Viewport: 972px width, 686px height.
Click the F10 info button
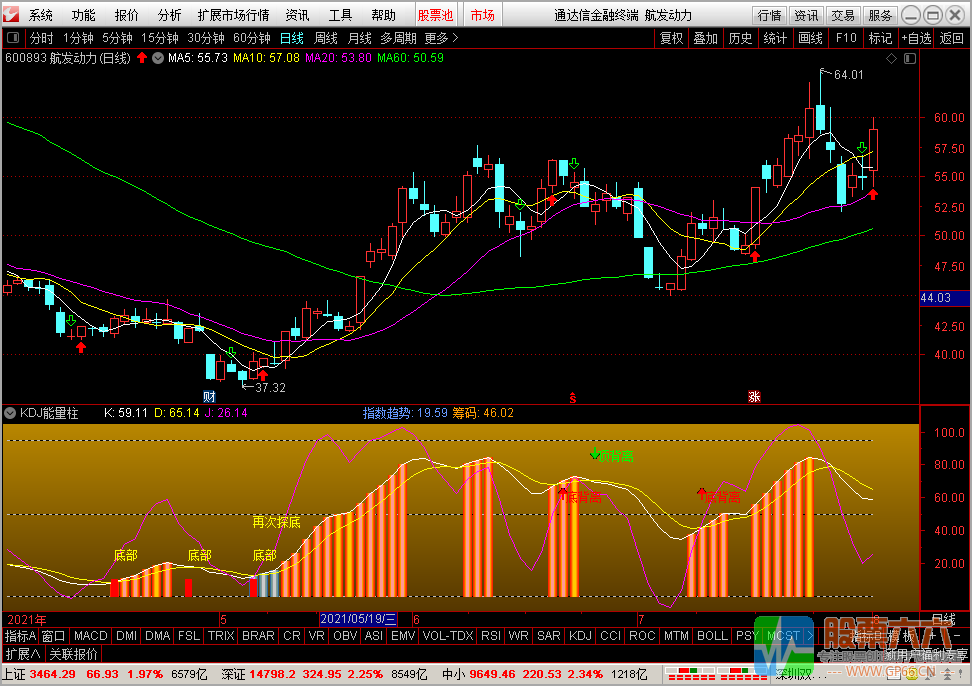coord(846,38)
